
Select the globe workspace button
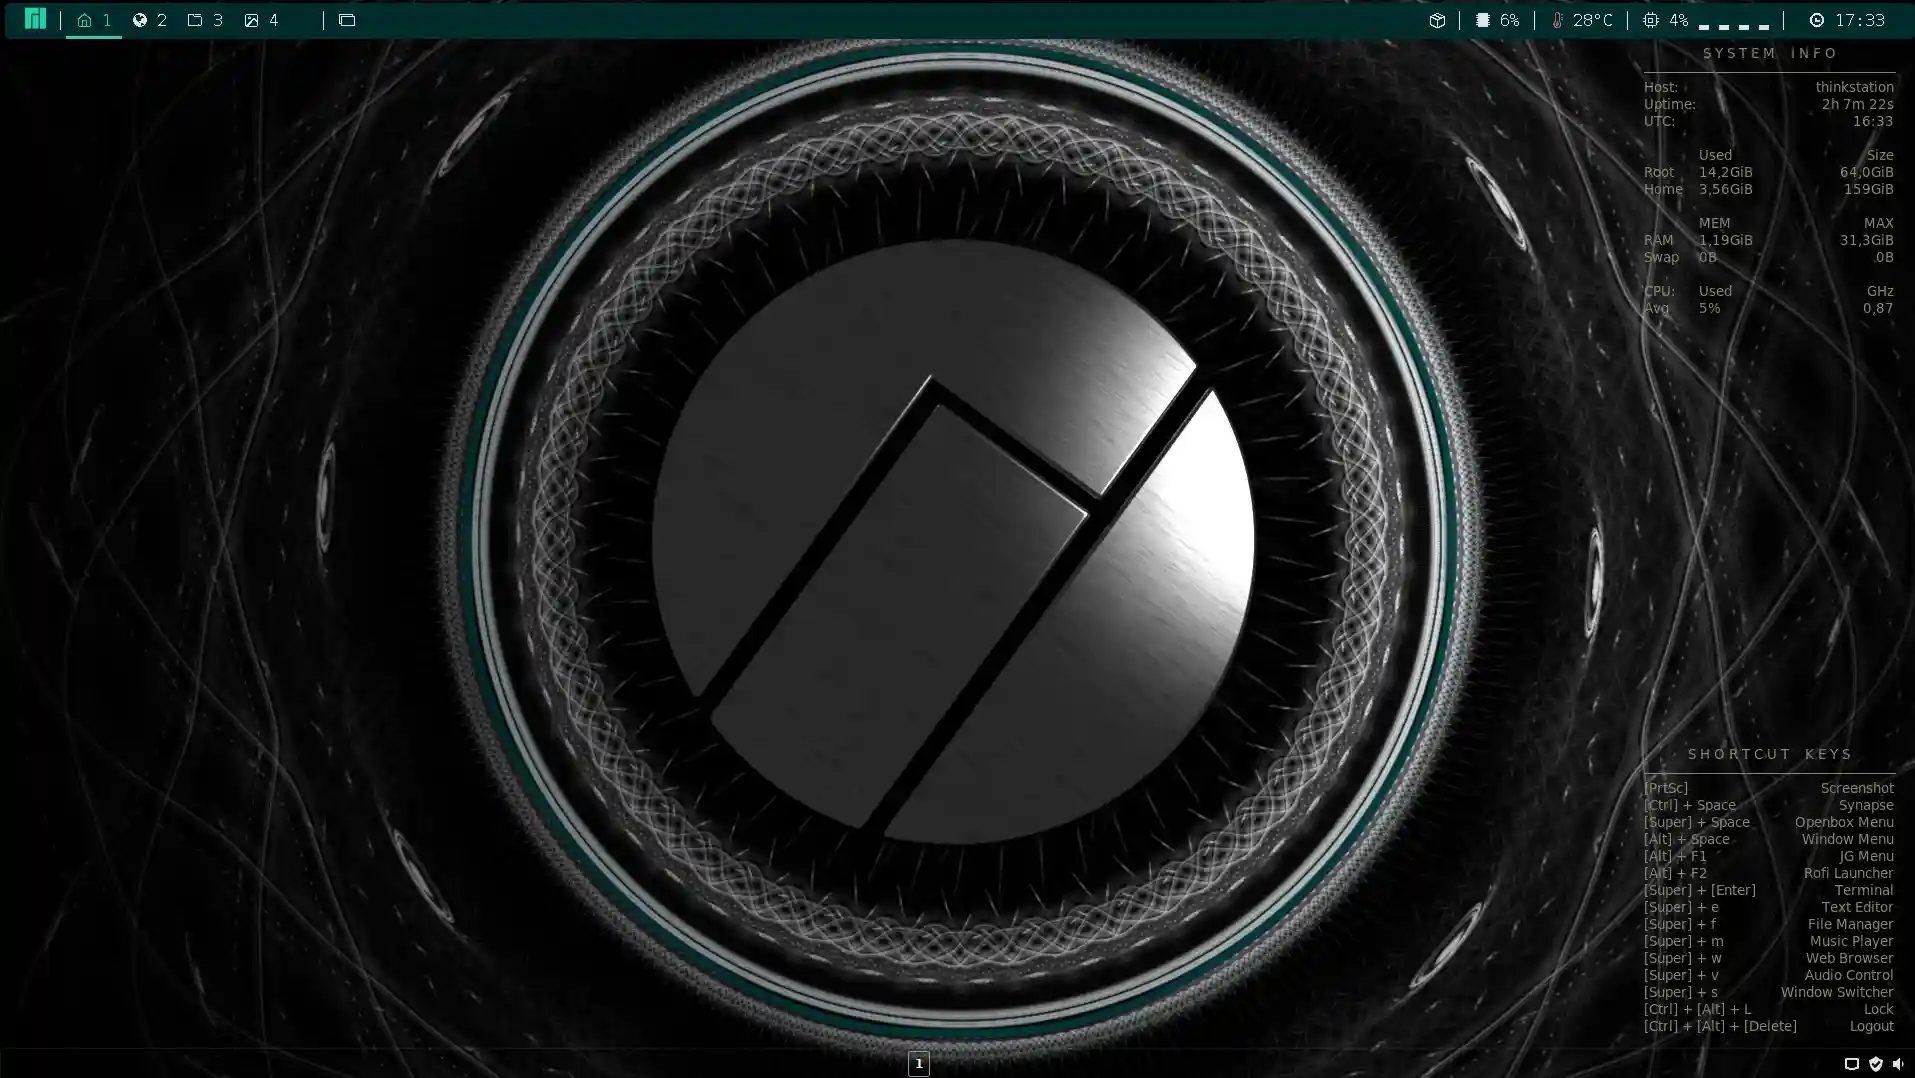(140, 19)
